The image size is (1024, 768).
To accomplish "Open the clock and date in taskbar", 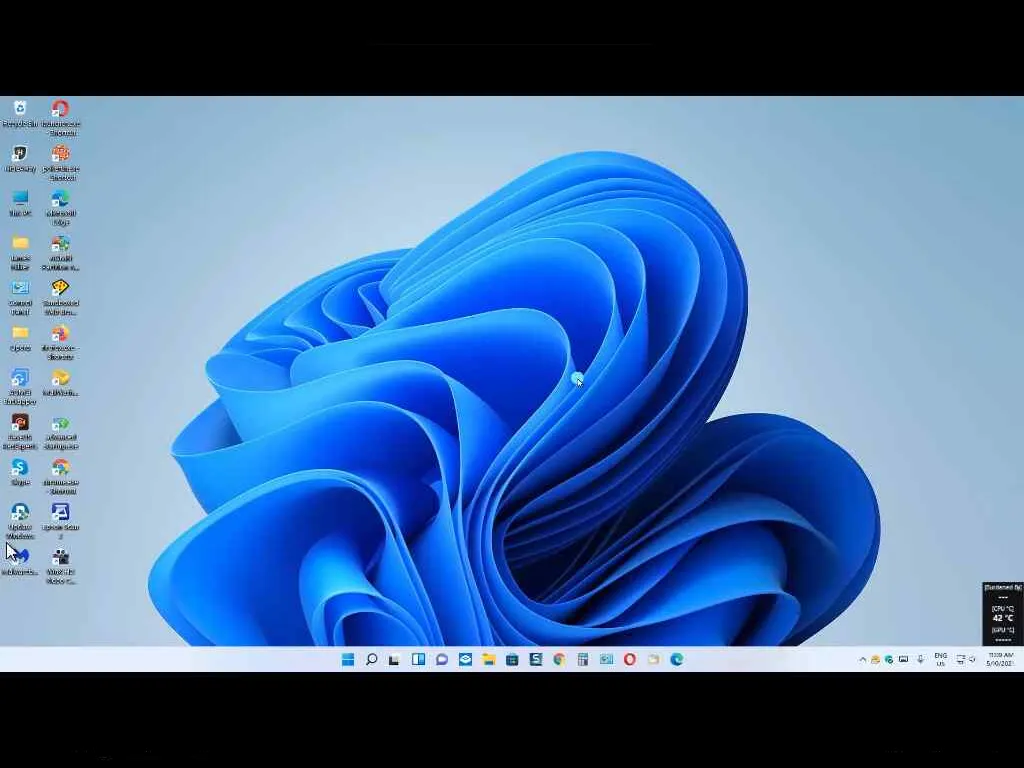I will click(x=1000, y=660).
